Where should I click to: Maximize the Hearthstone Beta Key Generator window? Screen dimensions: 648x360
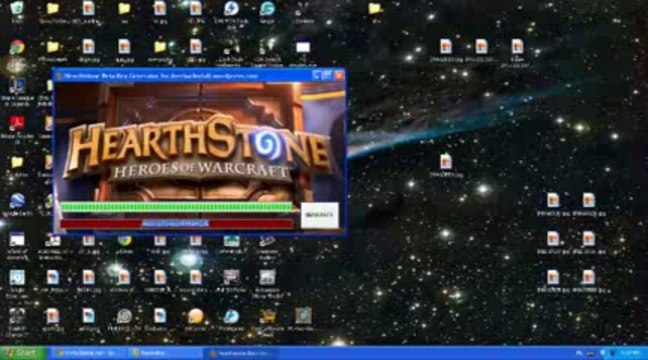pos(328,75)
